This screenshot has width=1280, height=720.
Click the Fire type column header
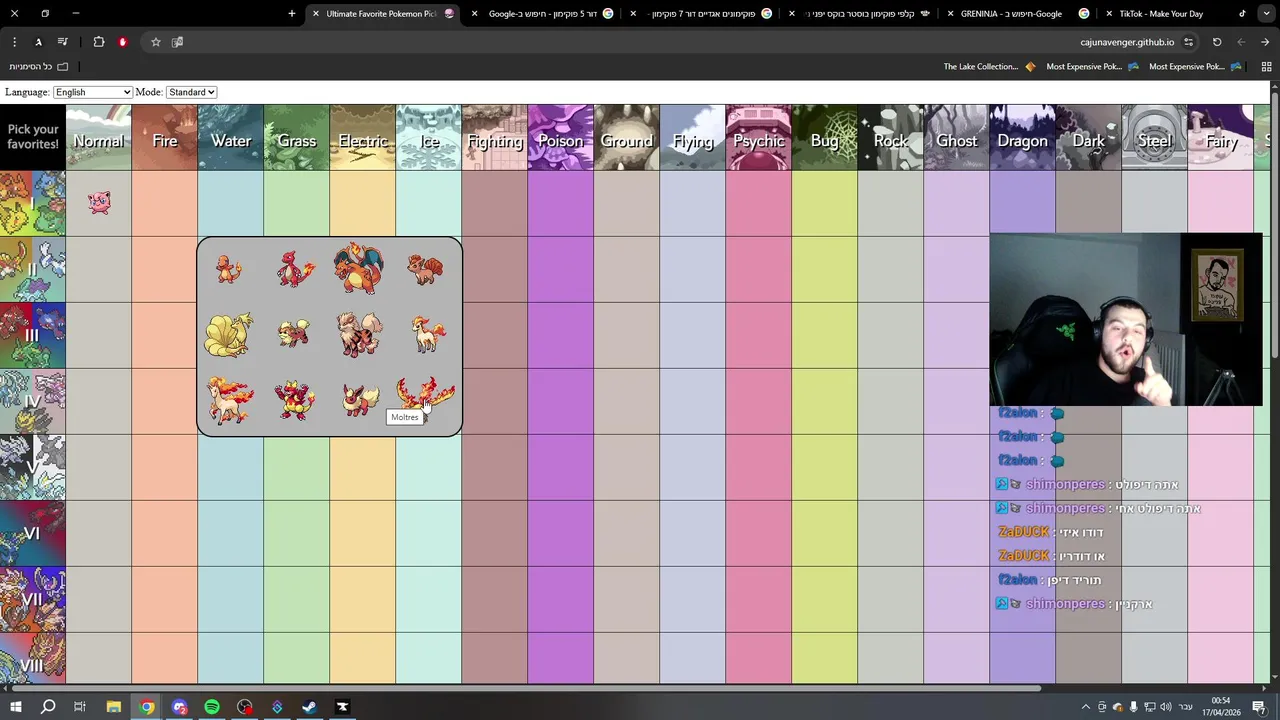coord(165,138)
